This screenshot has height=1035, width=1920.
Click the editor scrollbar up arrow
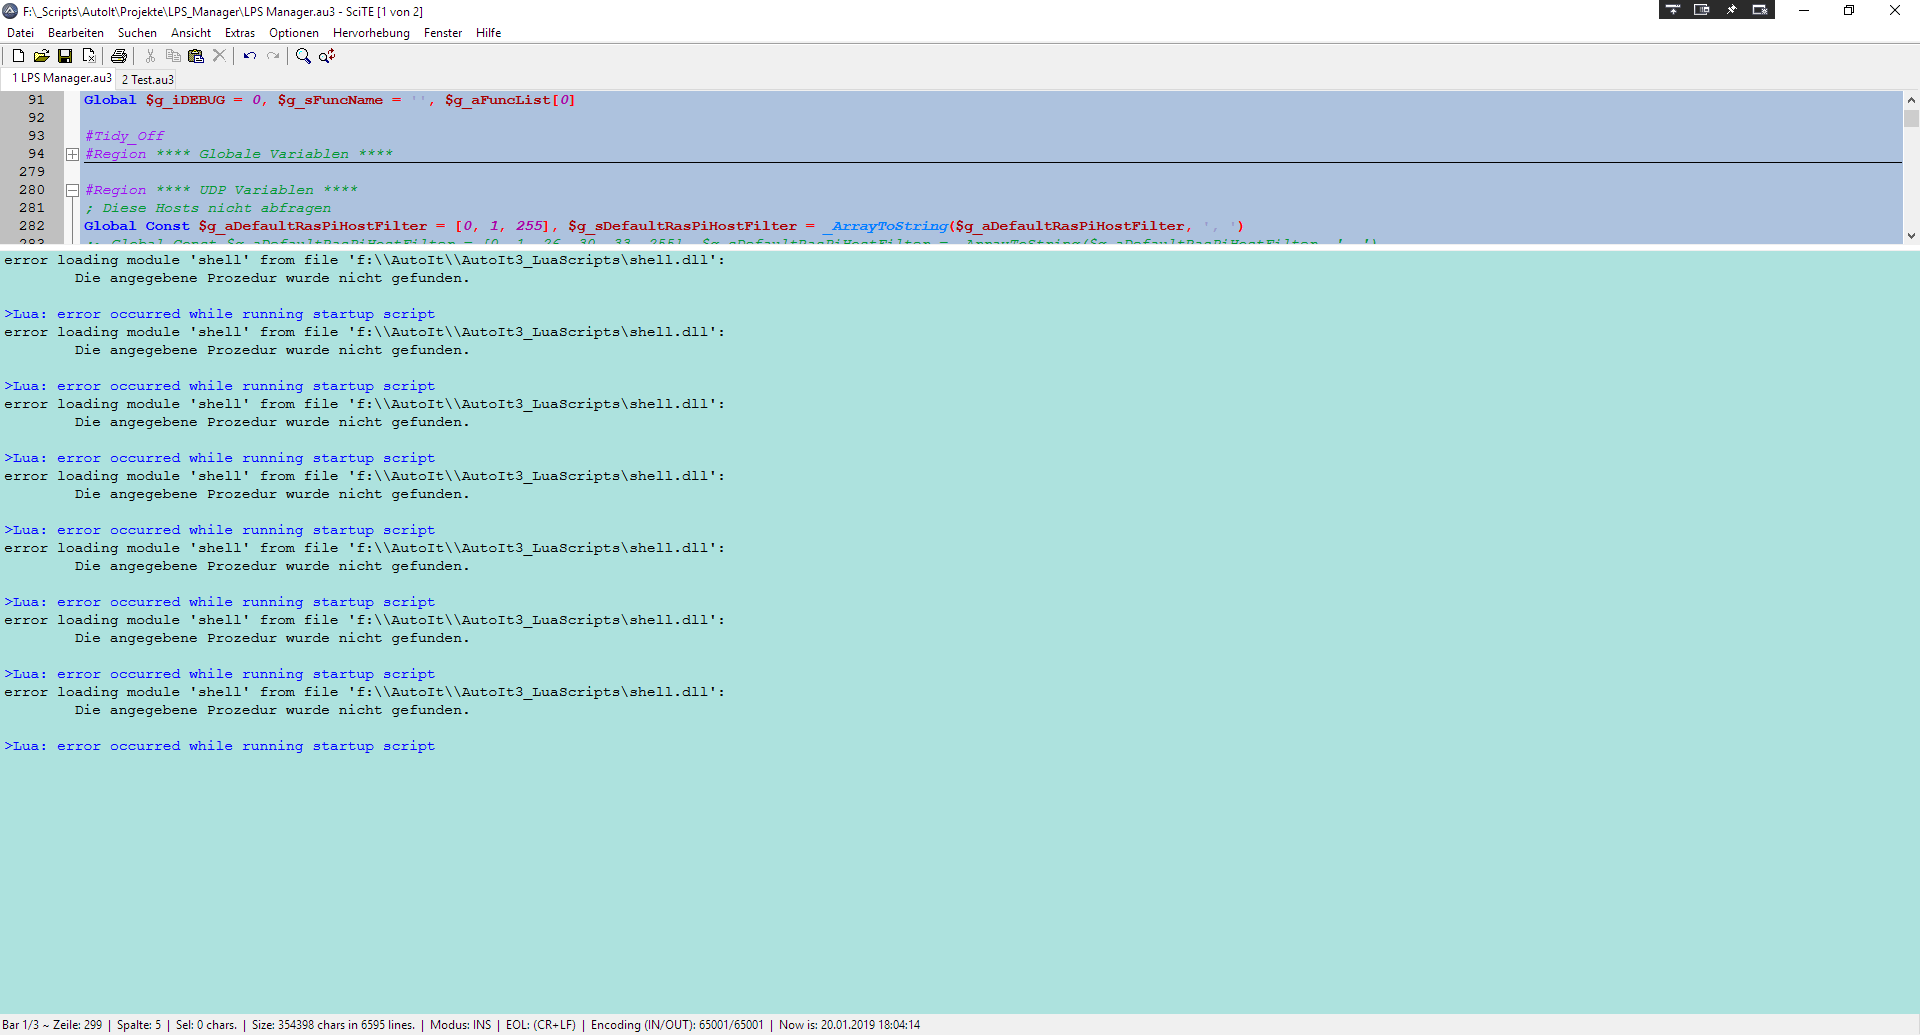point(1911,100)
